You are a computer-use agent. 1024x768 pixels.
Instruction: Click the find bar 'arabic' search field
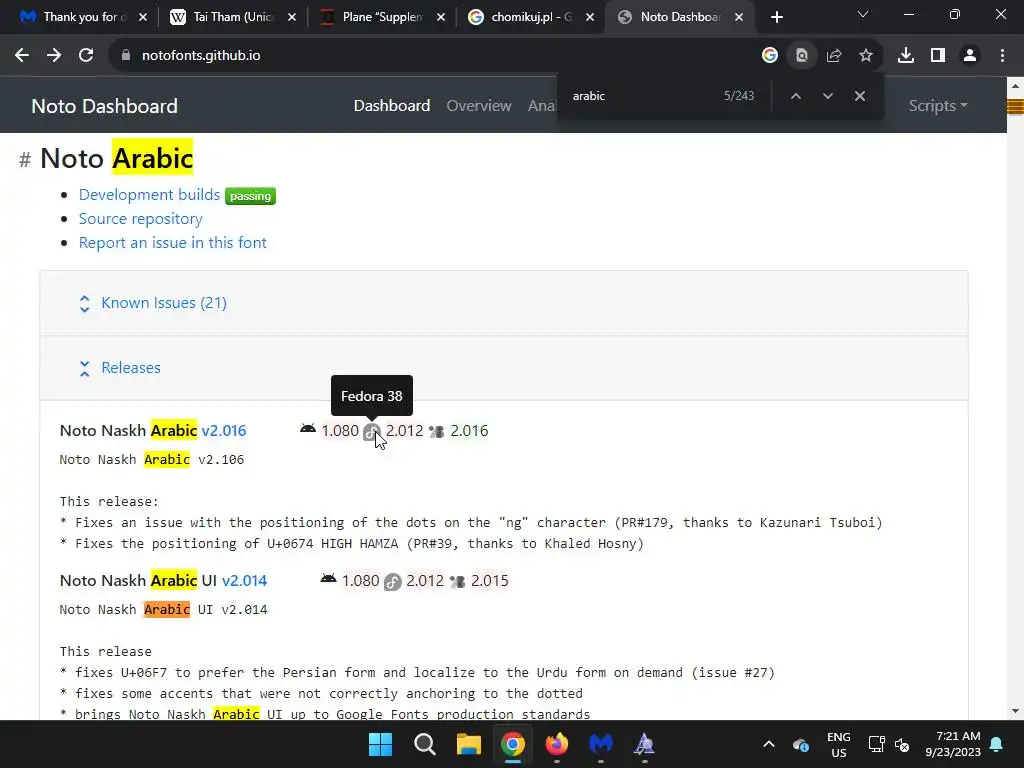[640, 96]
